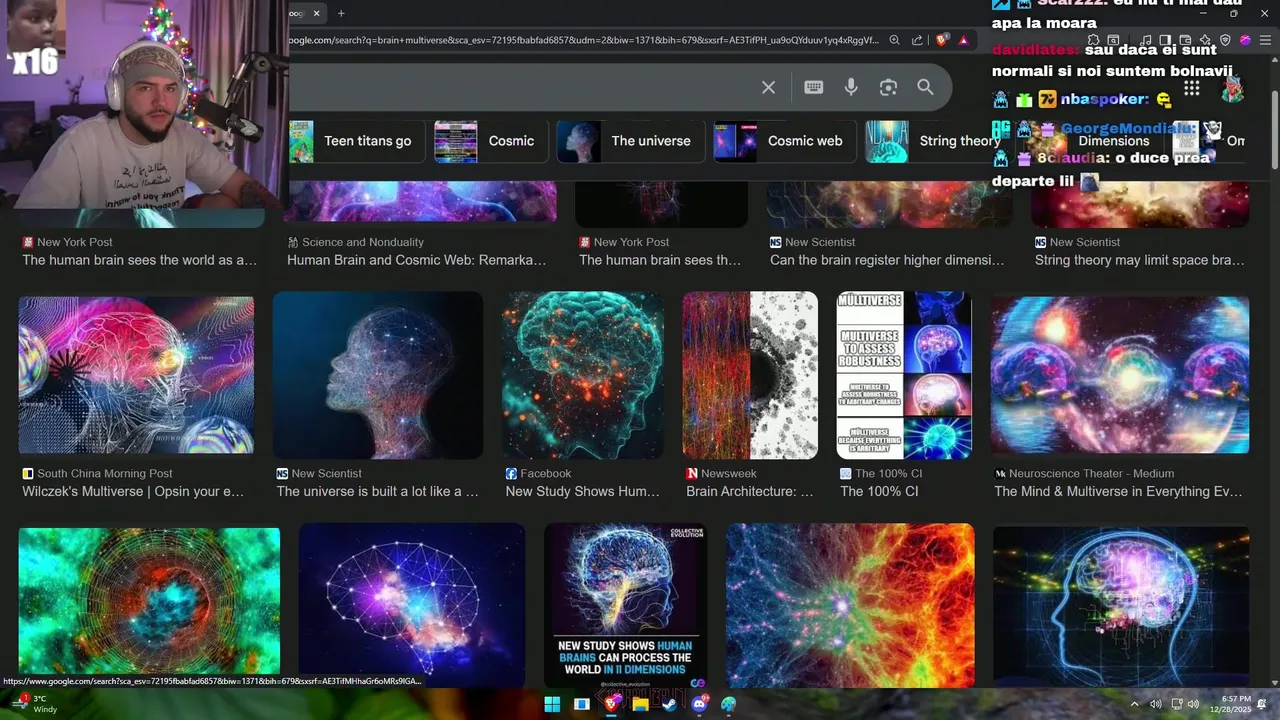Screen dimensions: 1280x720
Task: Search by image with the camera icon
Action: [888, 88]
